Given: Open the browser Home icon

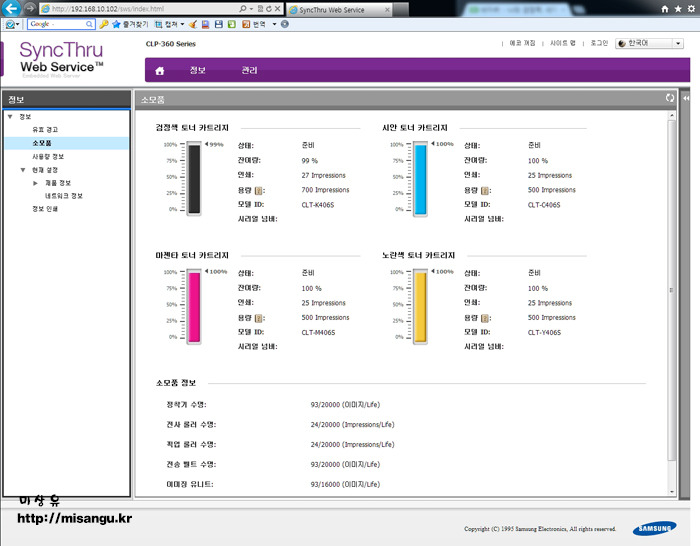Looking at the screenshot, I should tap(665, 9).
